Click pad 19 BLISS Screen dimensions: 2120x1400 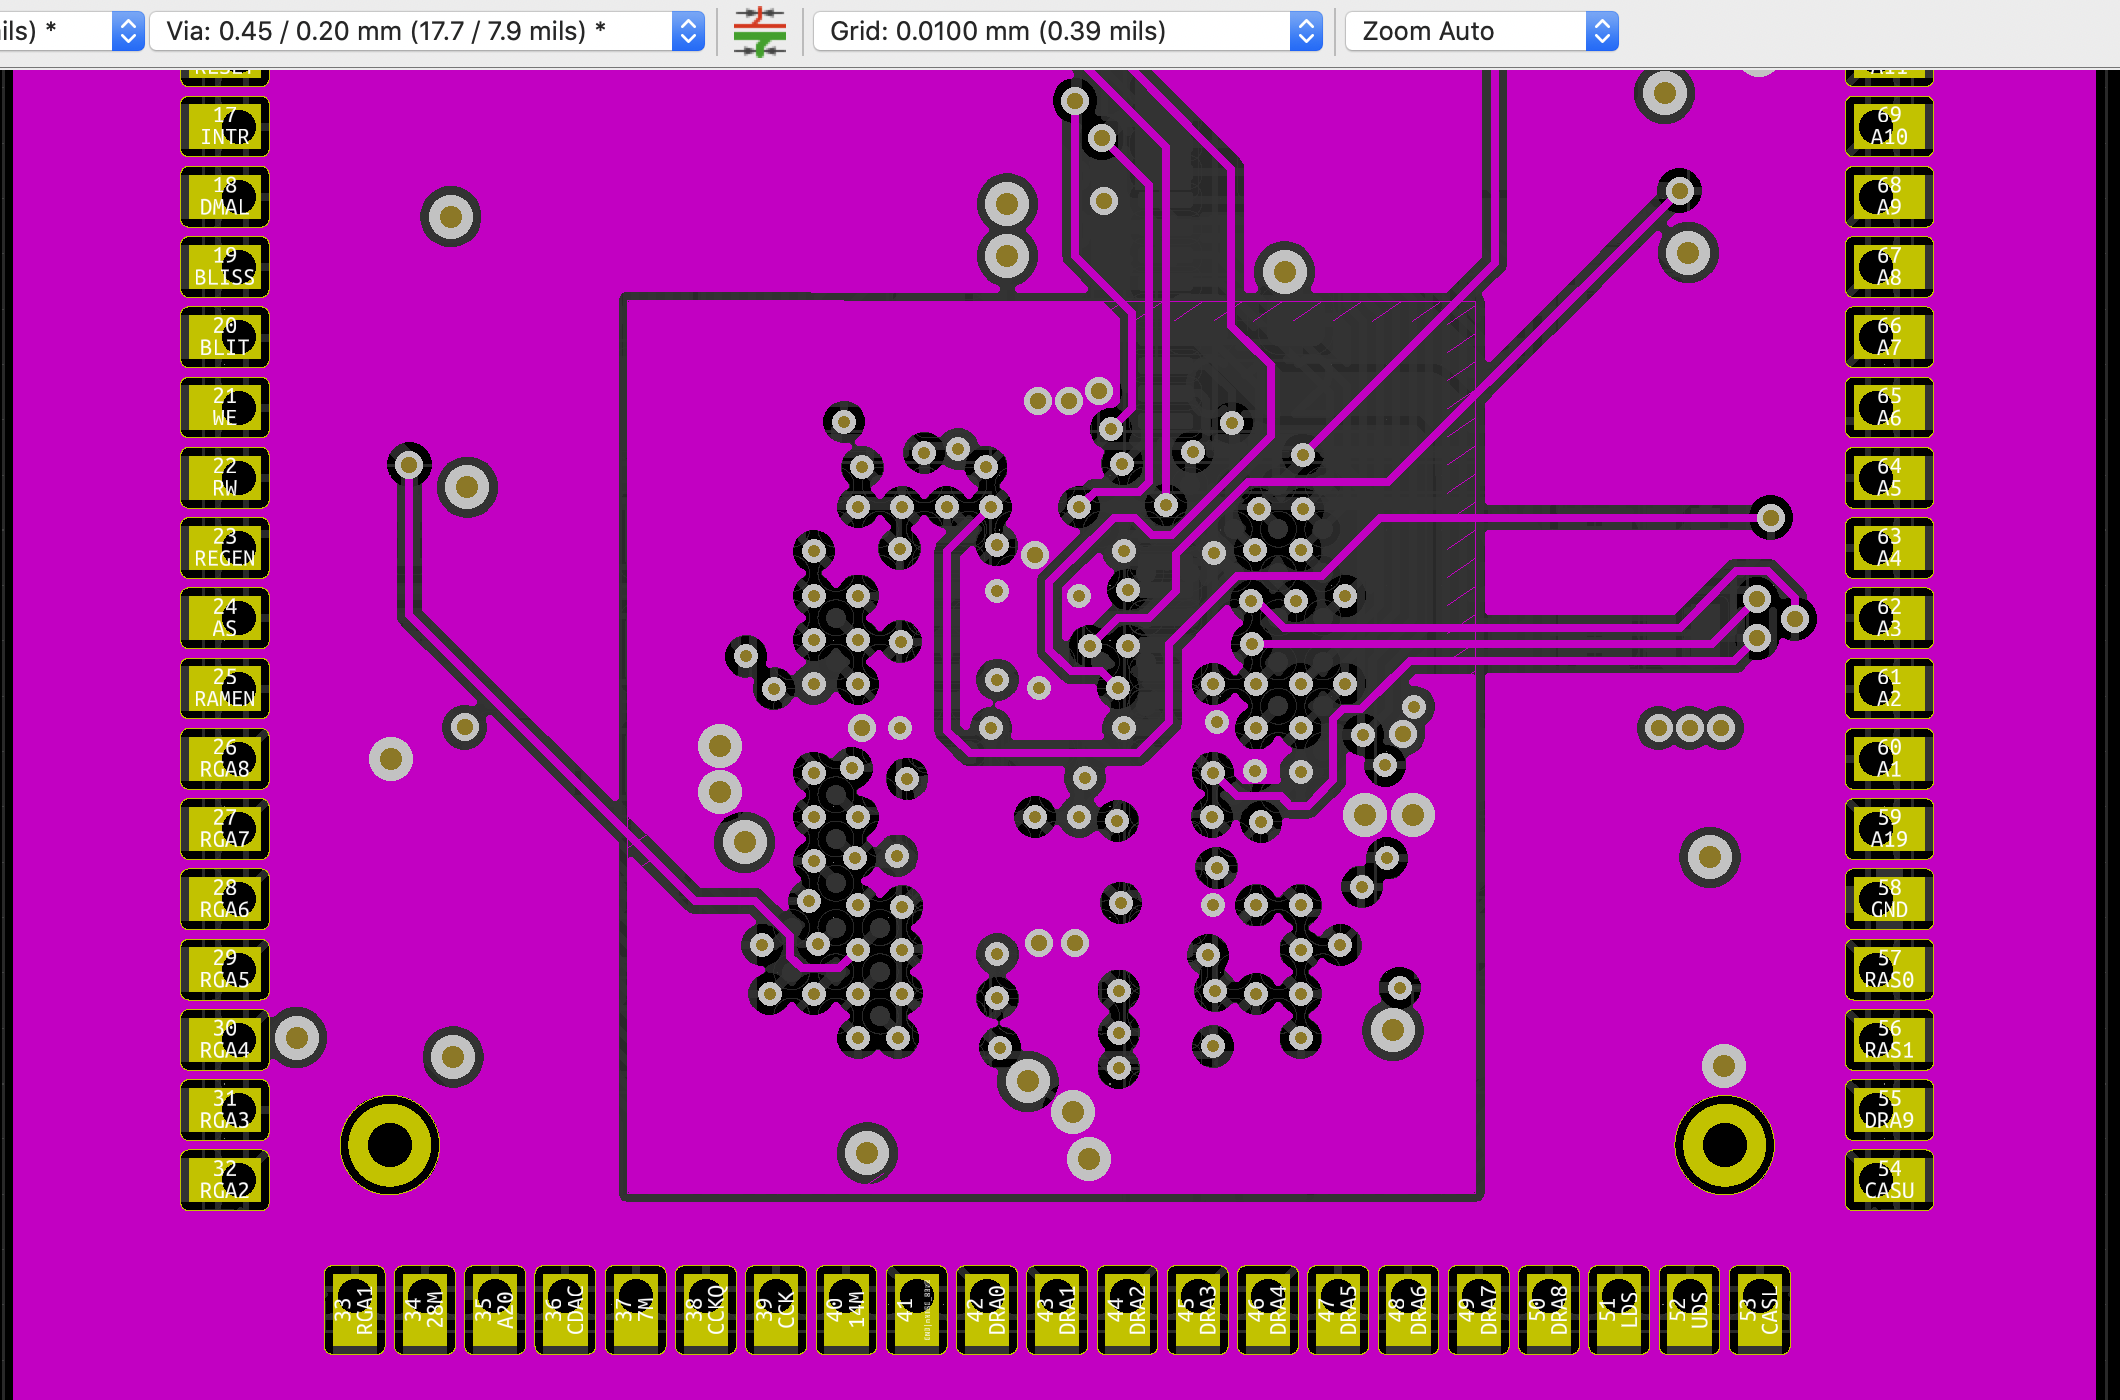coord(225,267)
